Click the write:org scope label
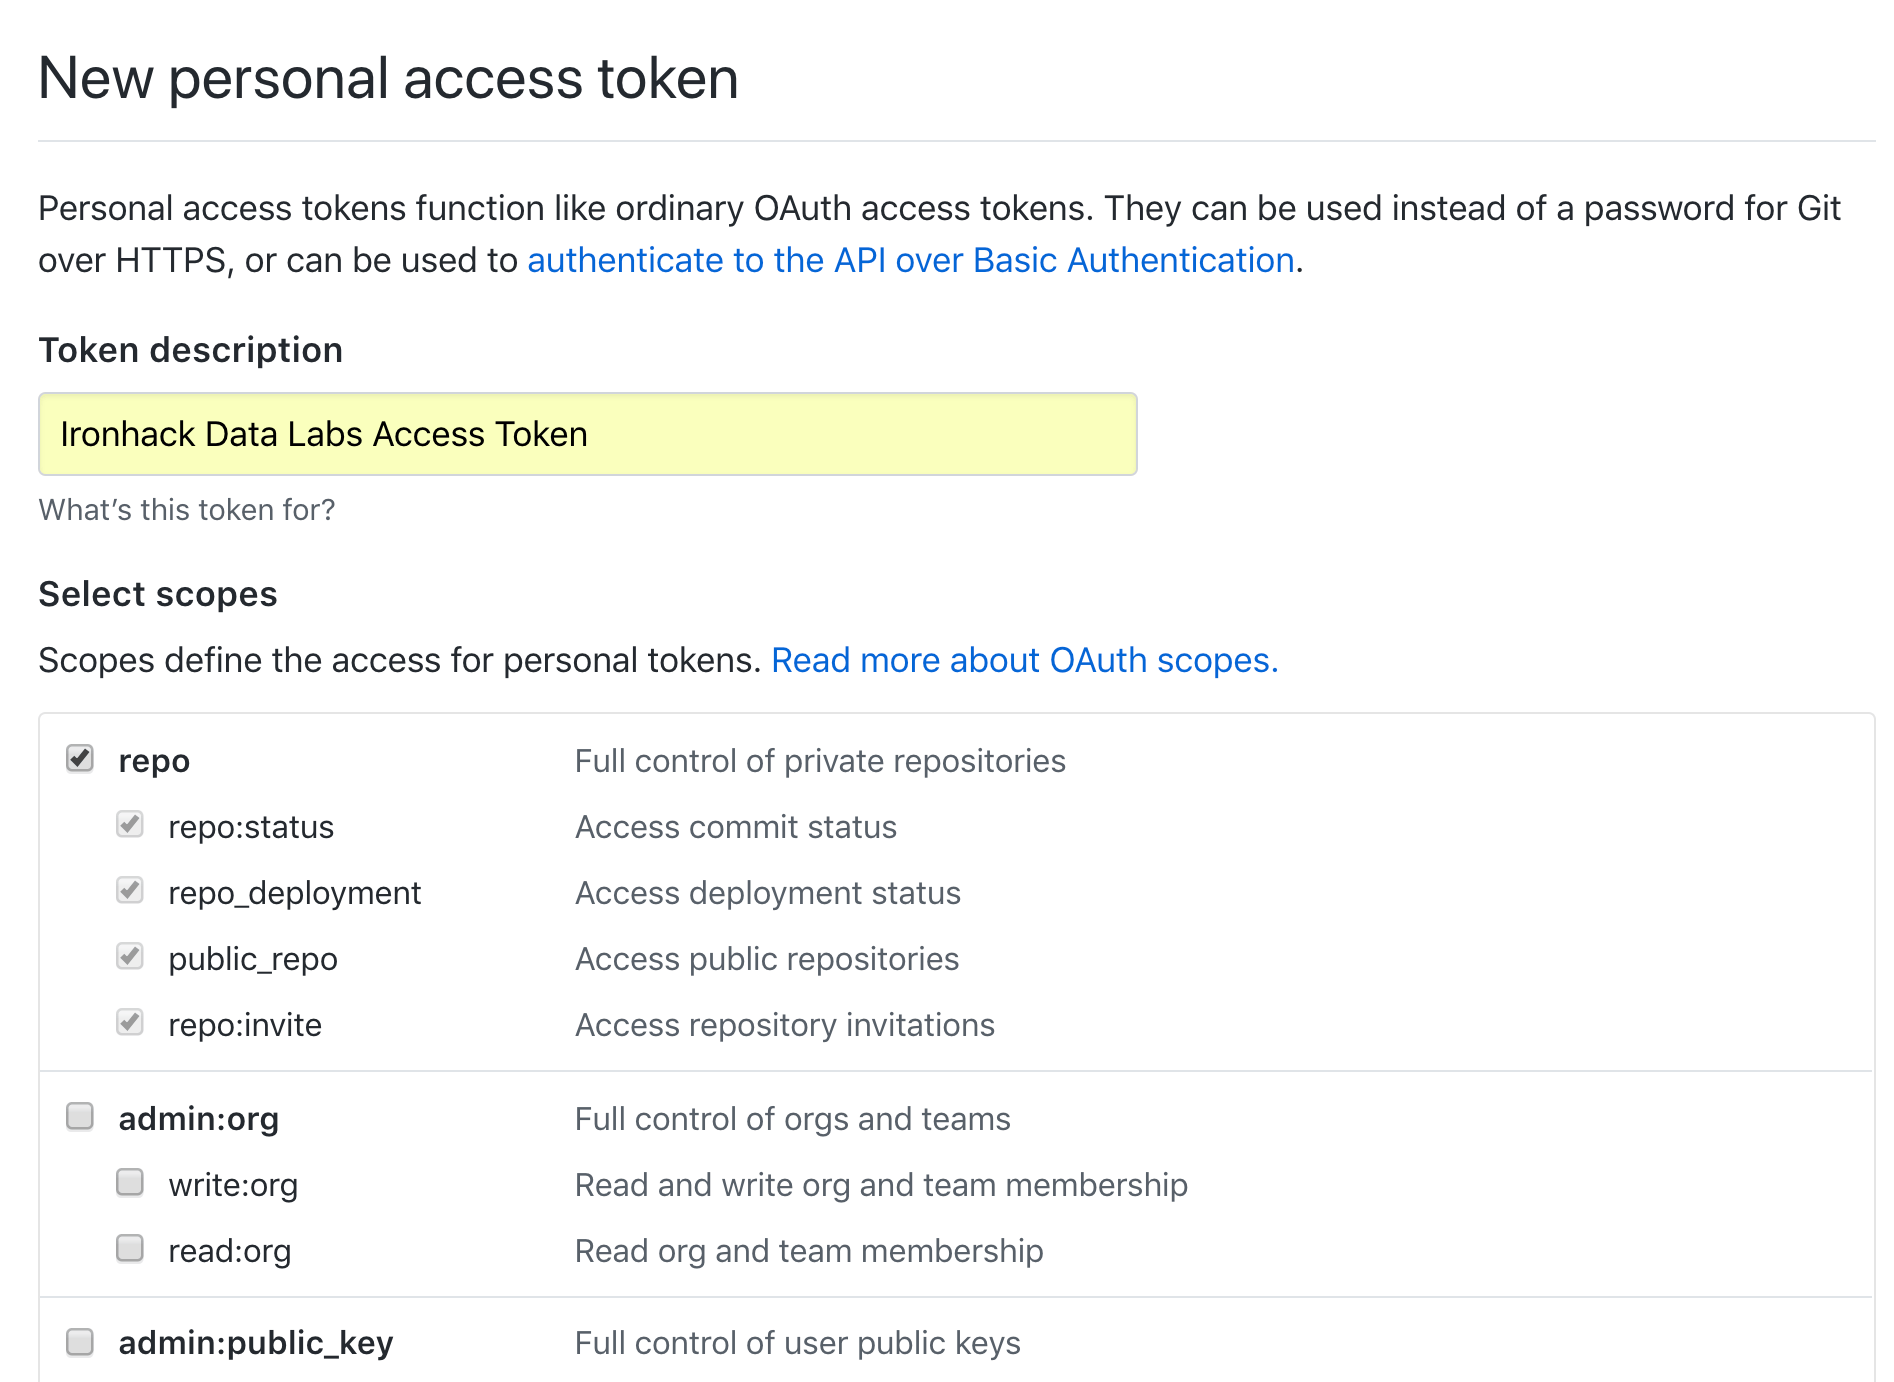1894x1382 pixels. (x=233, y=1185)
